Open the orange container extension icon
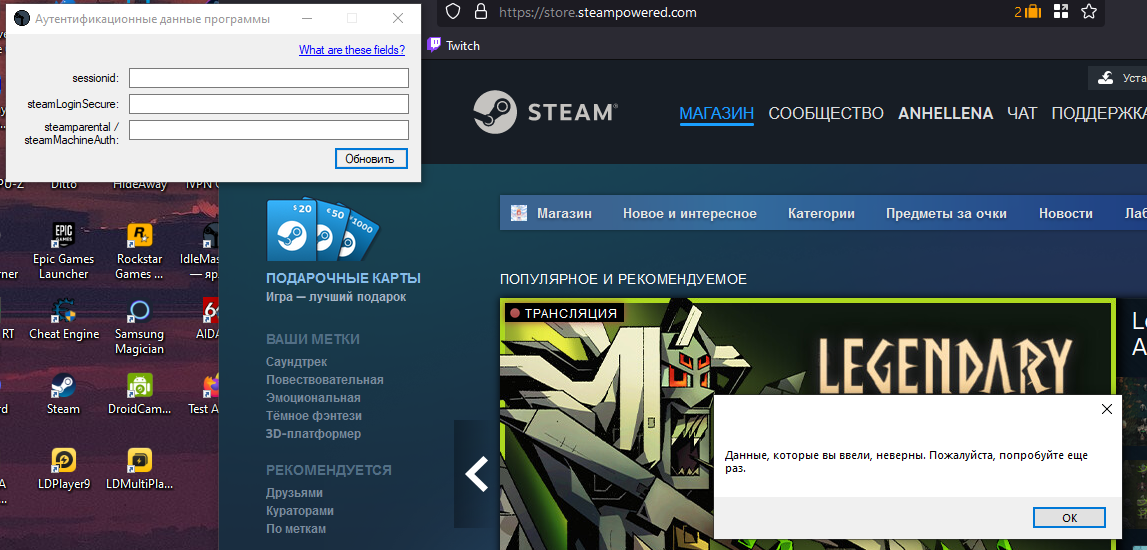Screen dimensions: 1147x550 tap(1027, 12)
